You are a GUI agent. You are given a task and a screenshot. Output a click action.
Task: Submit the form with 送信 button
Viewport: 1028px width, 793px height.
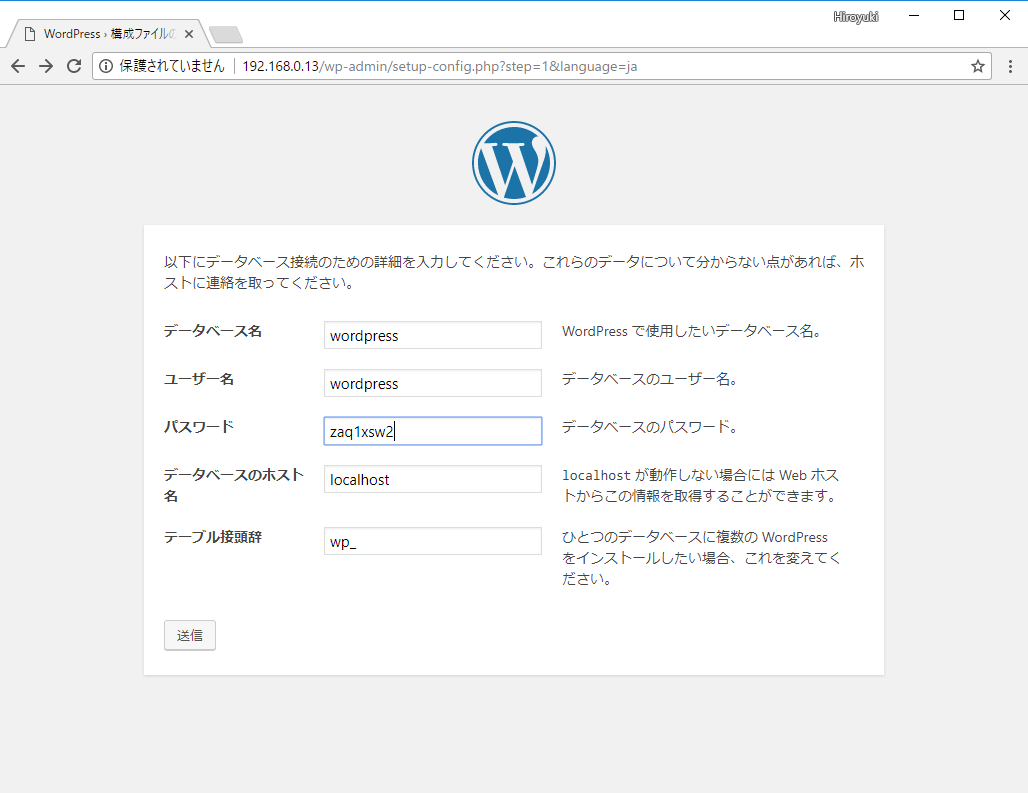tap(189, 635)
